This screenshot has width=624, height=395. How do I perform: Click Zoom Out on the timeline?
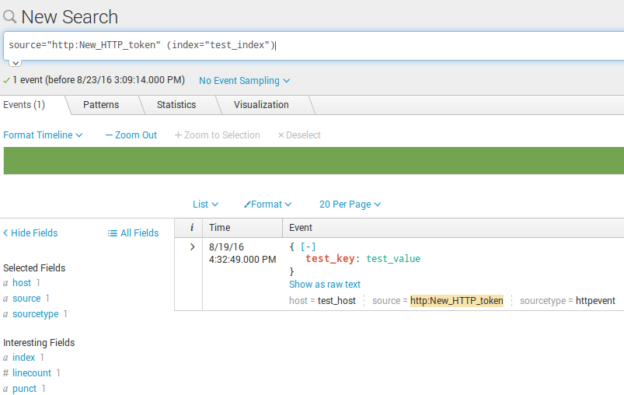131,135
